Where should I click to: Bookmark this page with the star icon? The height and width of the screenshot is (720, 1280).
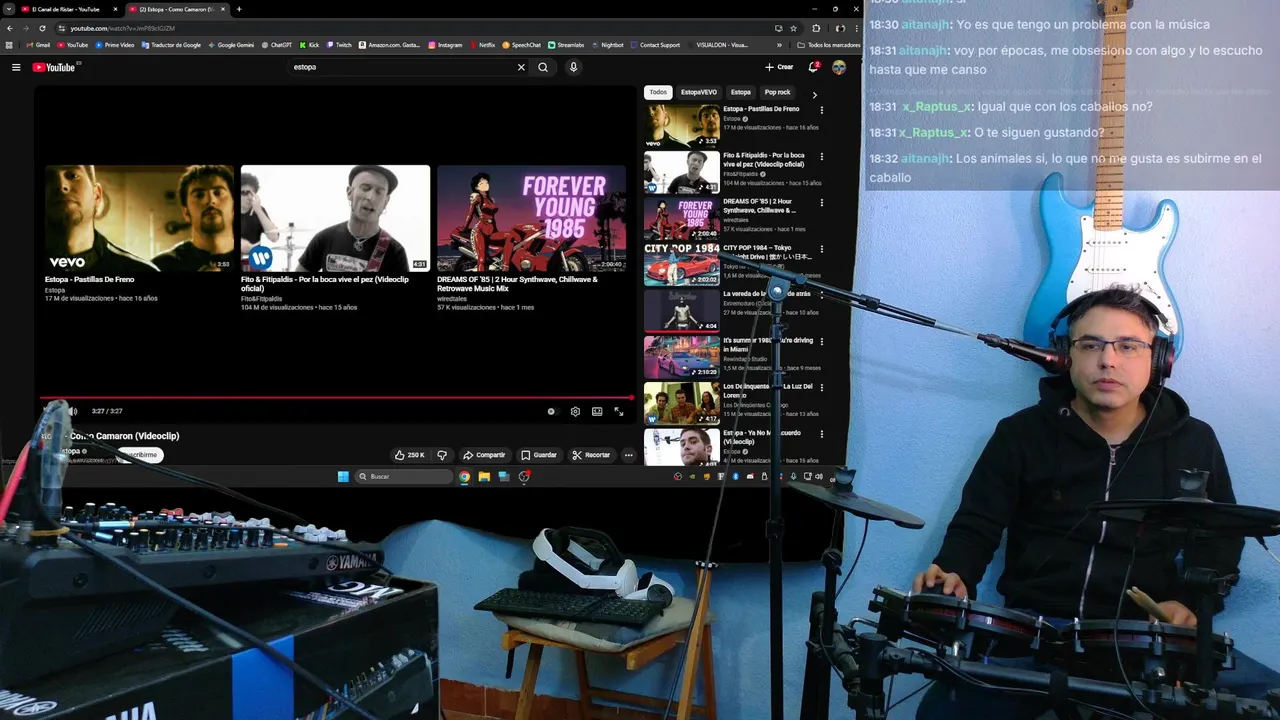point(793,28)
